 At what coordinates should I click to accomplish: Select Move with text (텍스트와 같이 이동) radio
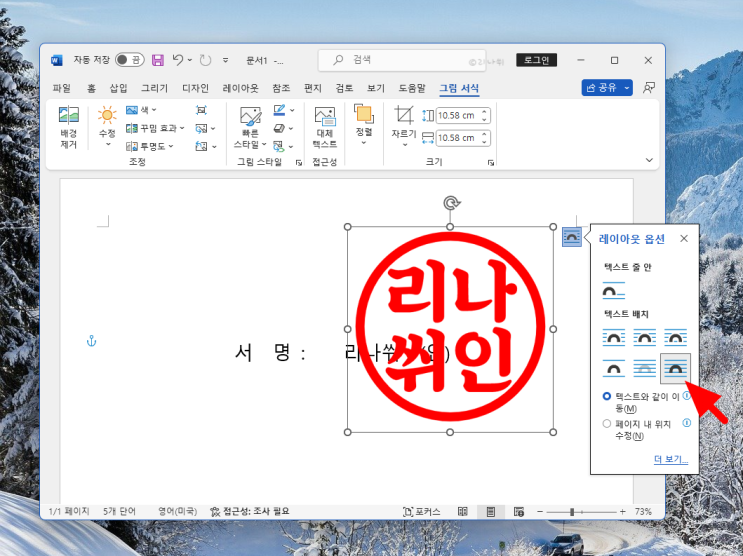click(x=607, y=396)
